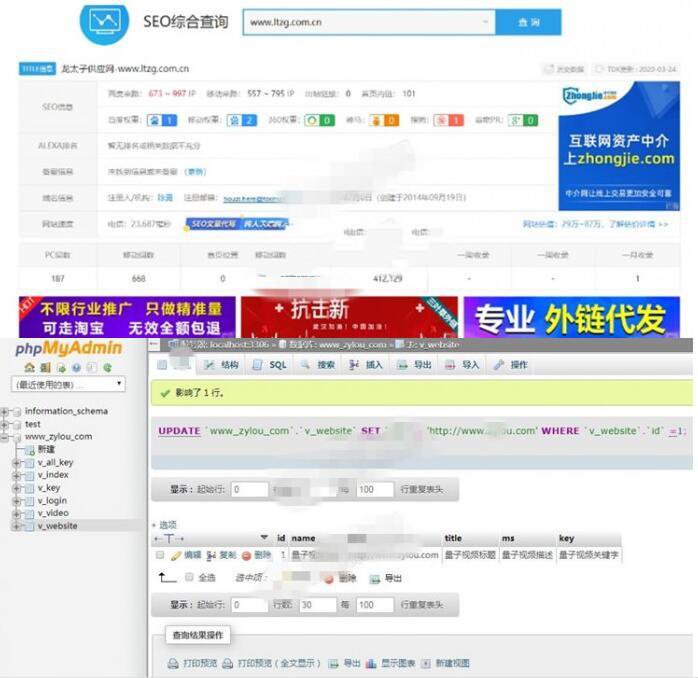Image resolution: width=698 pixels, height=678 pixels.
Task: Click the 打印预览 printer icon
Action: coord(173,664)
